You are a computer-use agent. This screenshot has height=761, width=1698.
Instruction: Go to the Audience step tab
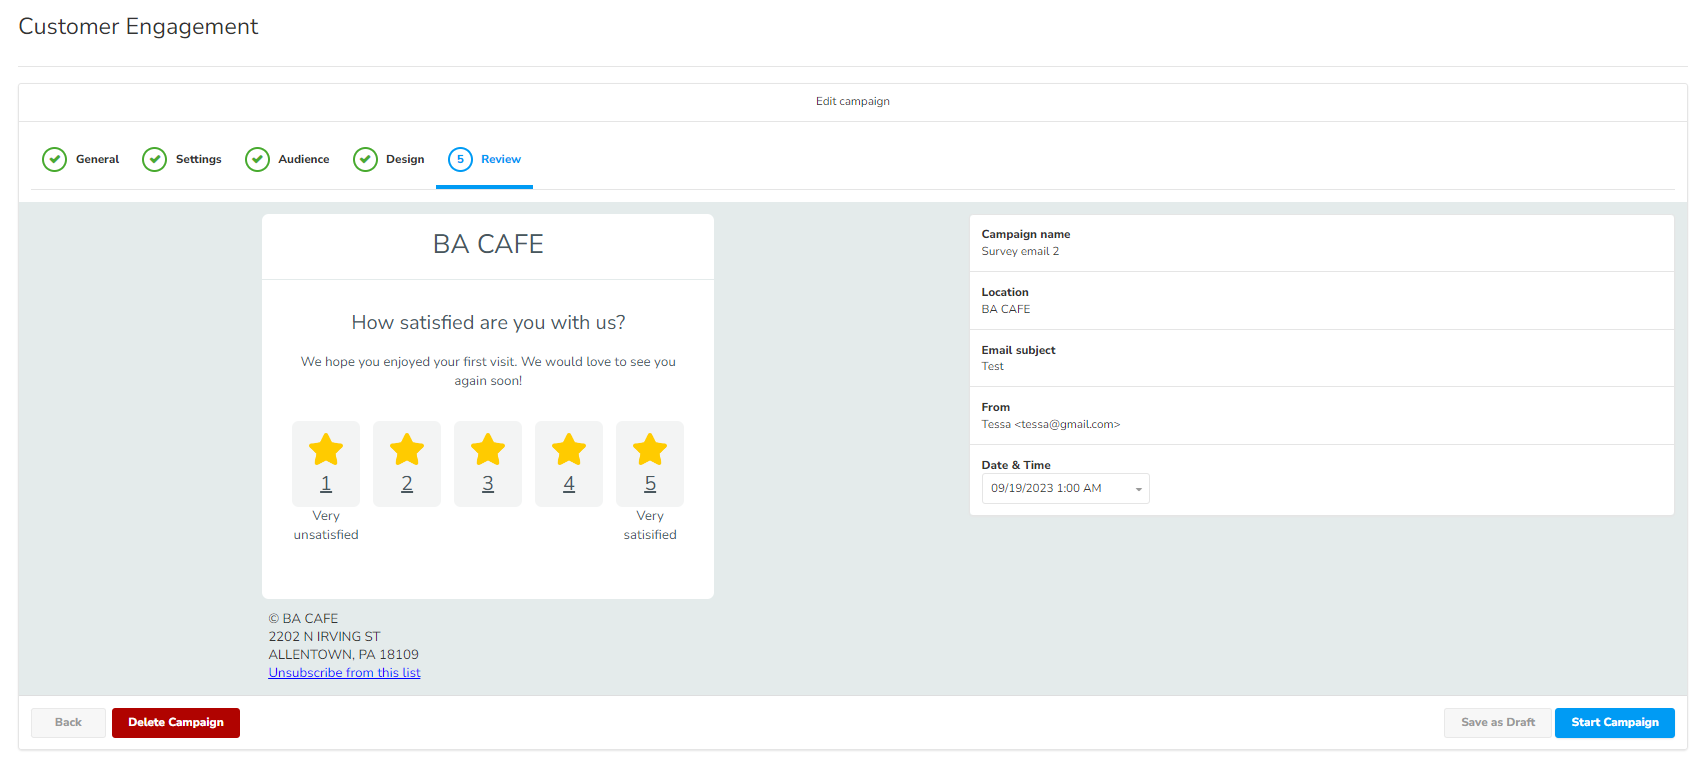coord(303,160)
